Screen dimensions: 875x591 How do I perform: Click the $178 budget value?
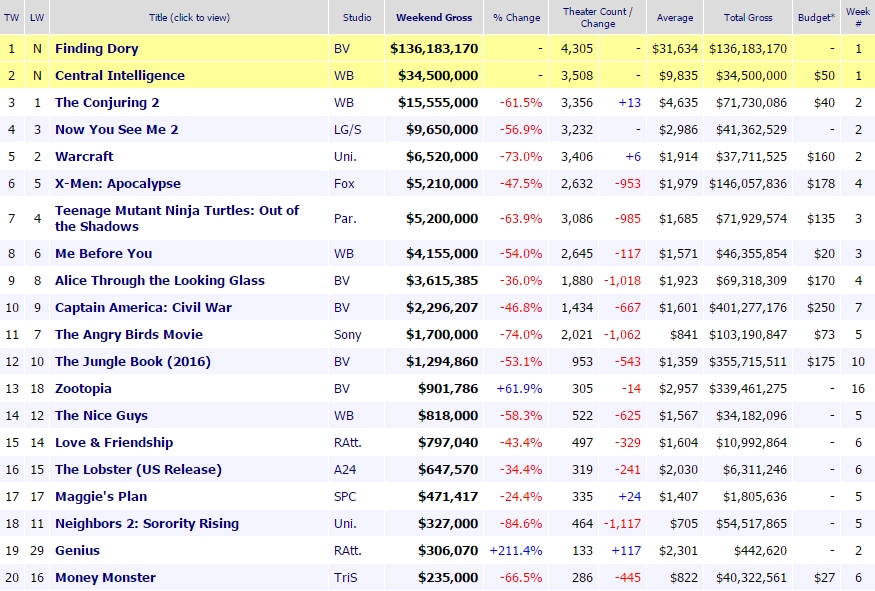point(821,184)
